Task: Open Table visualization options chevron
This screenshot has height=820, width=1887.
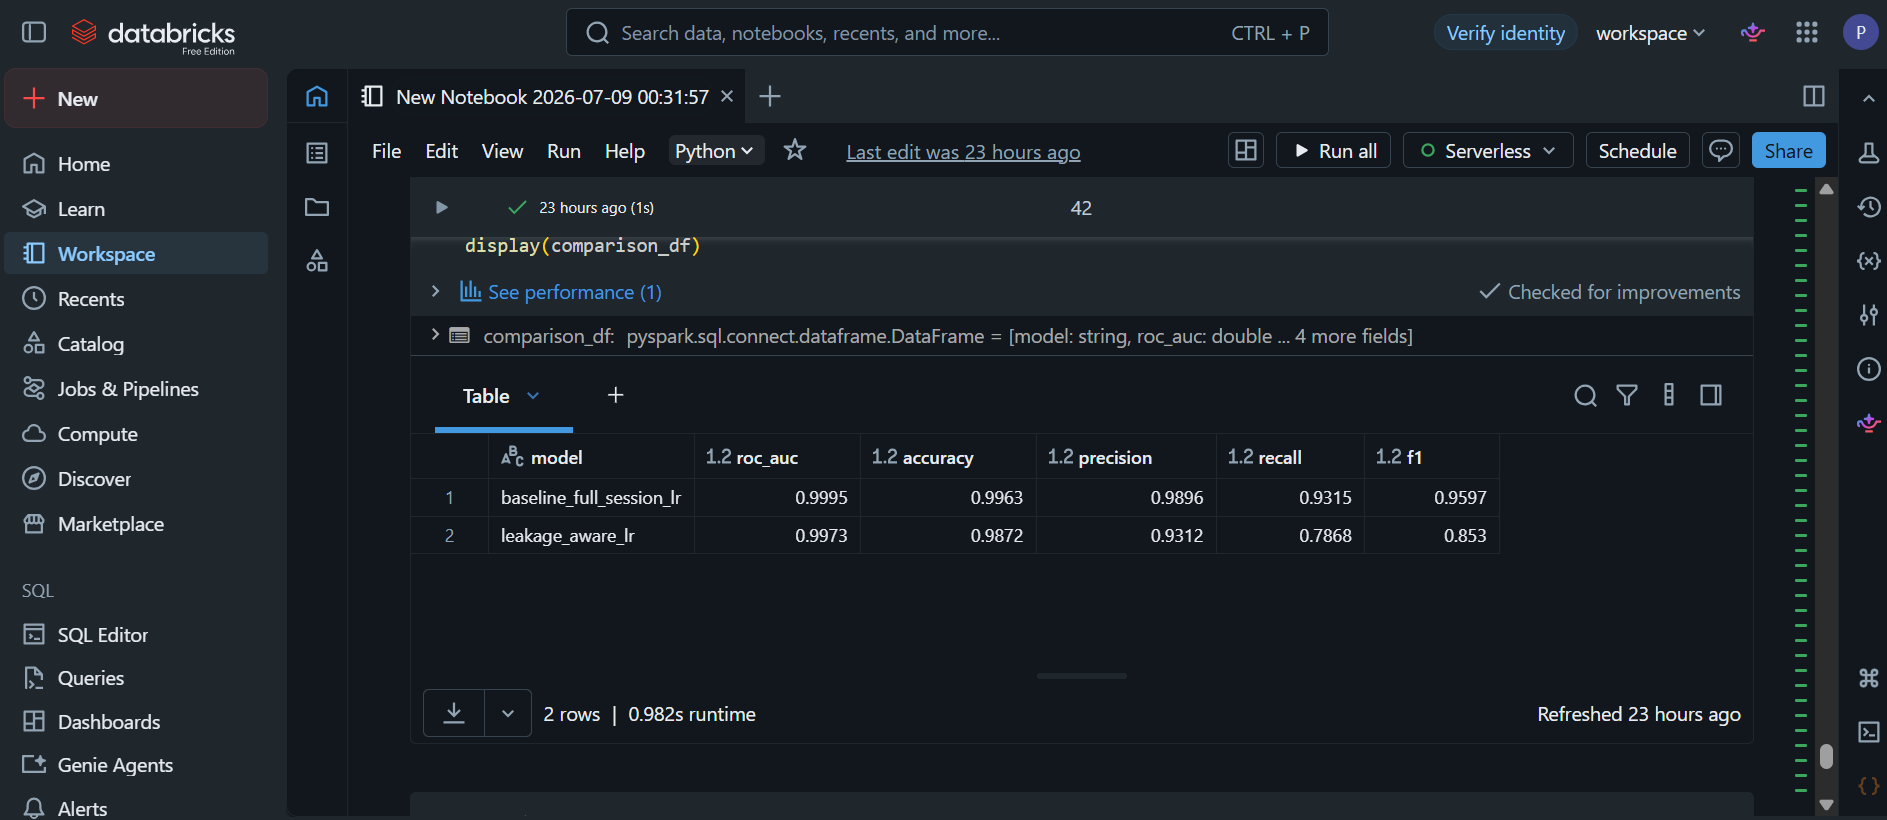Action: coord(533,396)
